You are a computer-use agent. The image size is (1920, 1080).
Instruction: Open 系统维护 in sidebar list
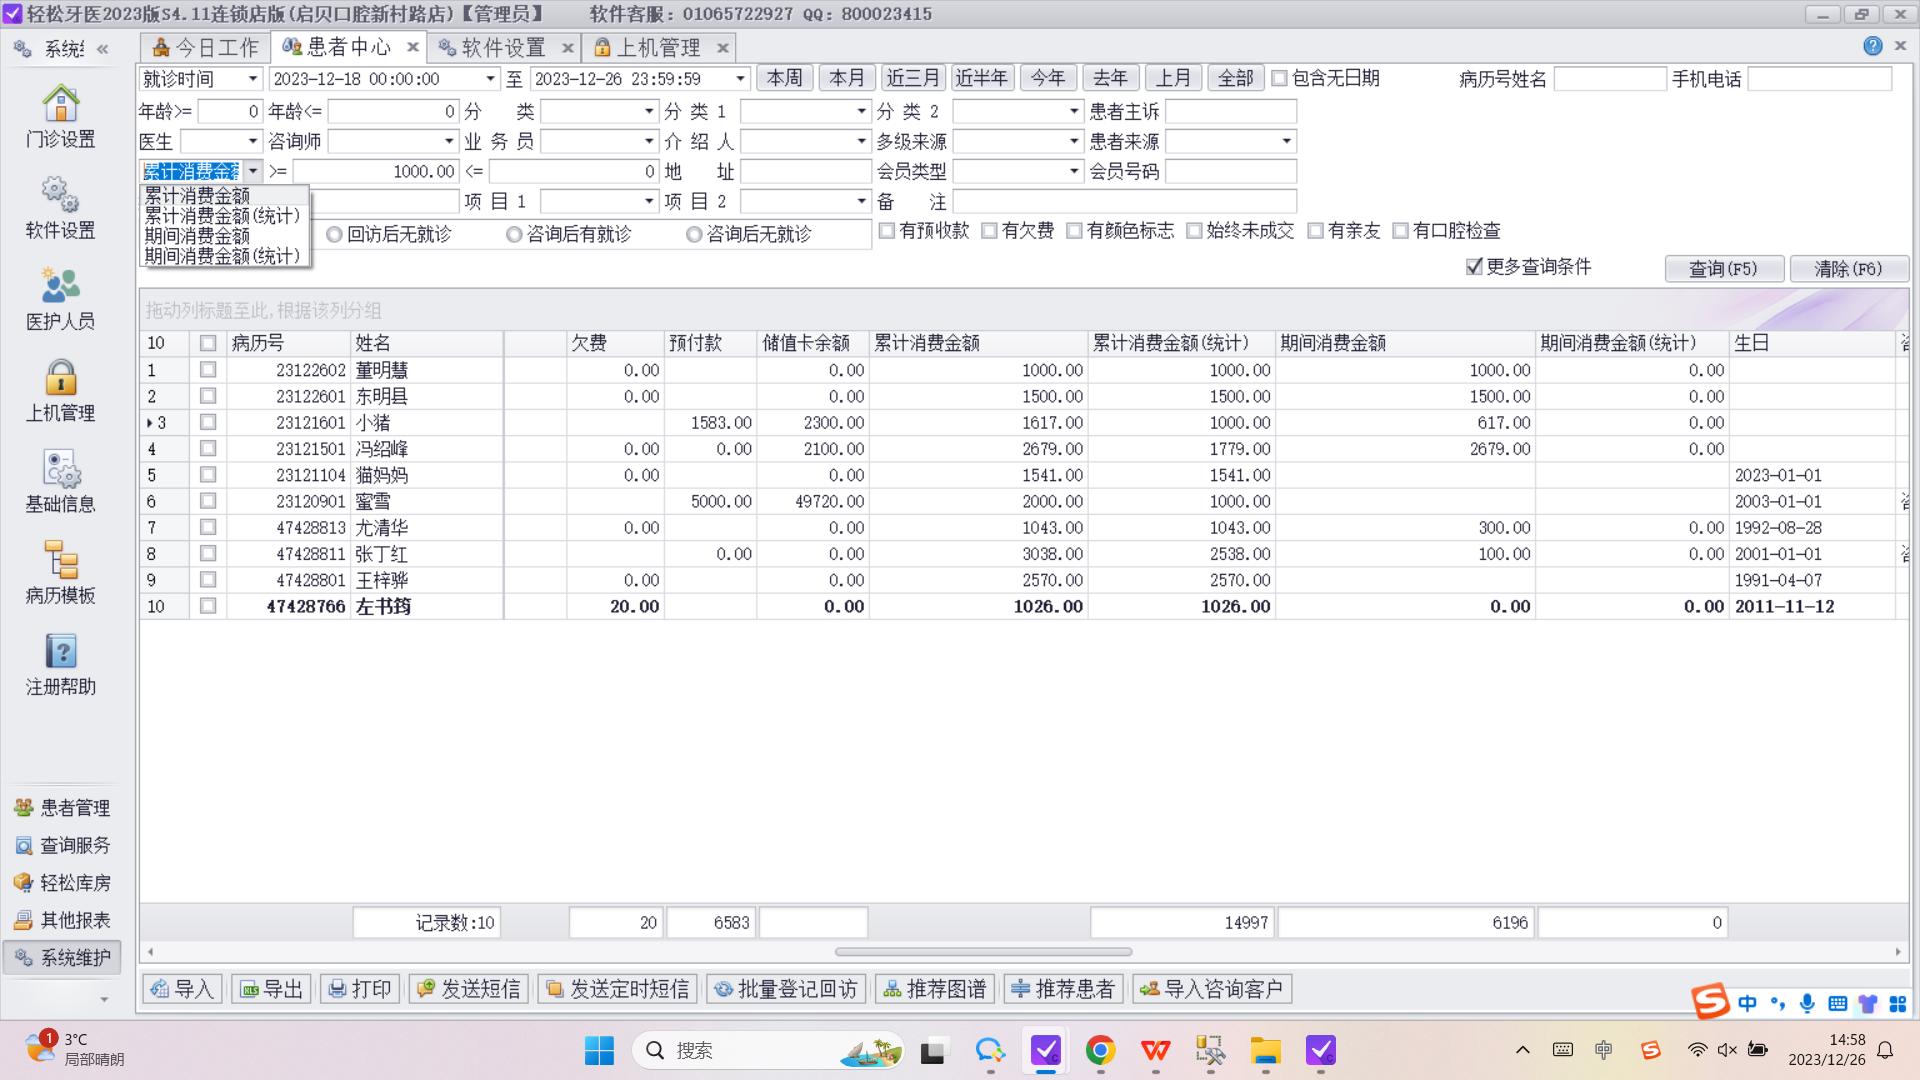[x=62, y=958]
